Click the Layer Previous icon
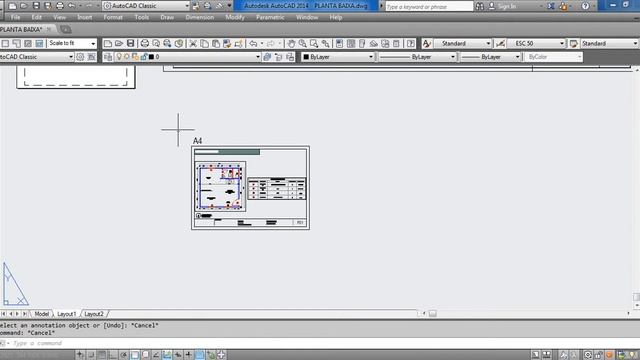 [279, 57]
